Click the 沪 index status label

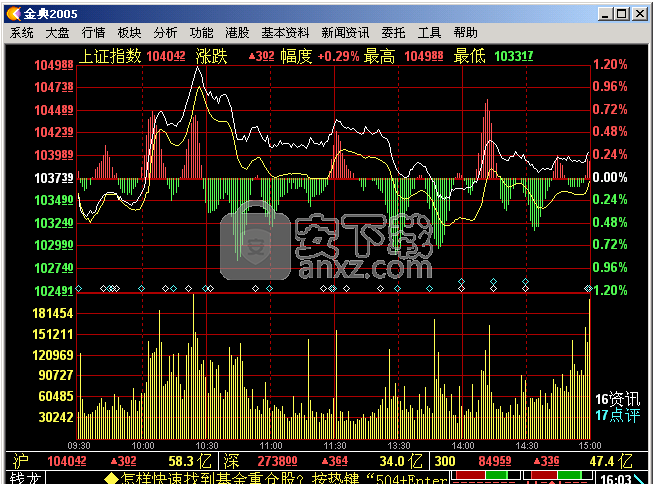tap(21, 461)
